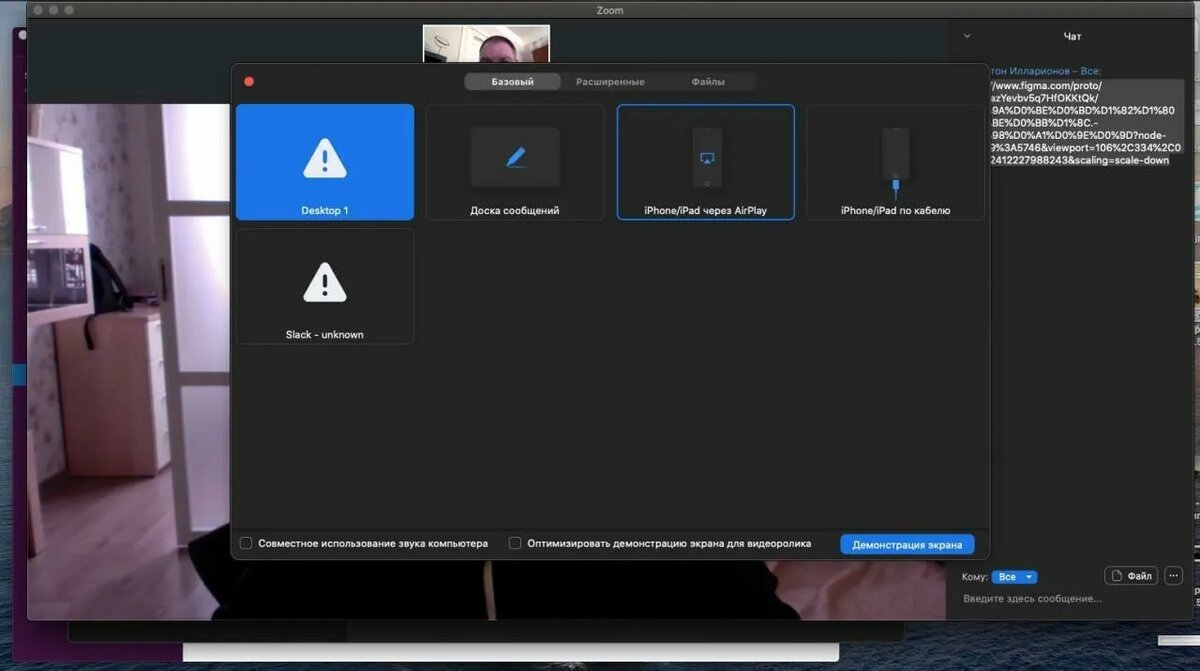Select iPhone/iPad по кабелю option
The width and height of the screenshot is (1200, 671).
(x=896, y=162)
